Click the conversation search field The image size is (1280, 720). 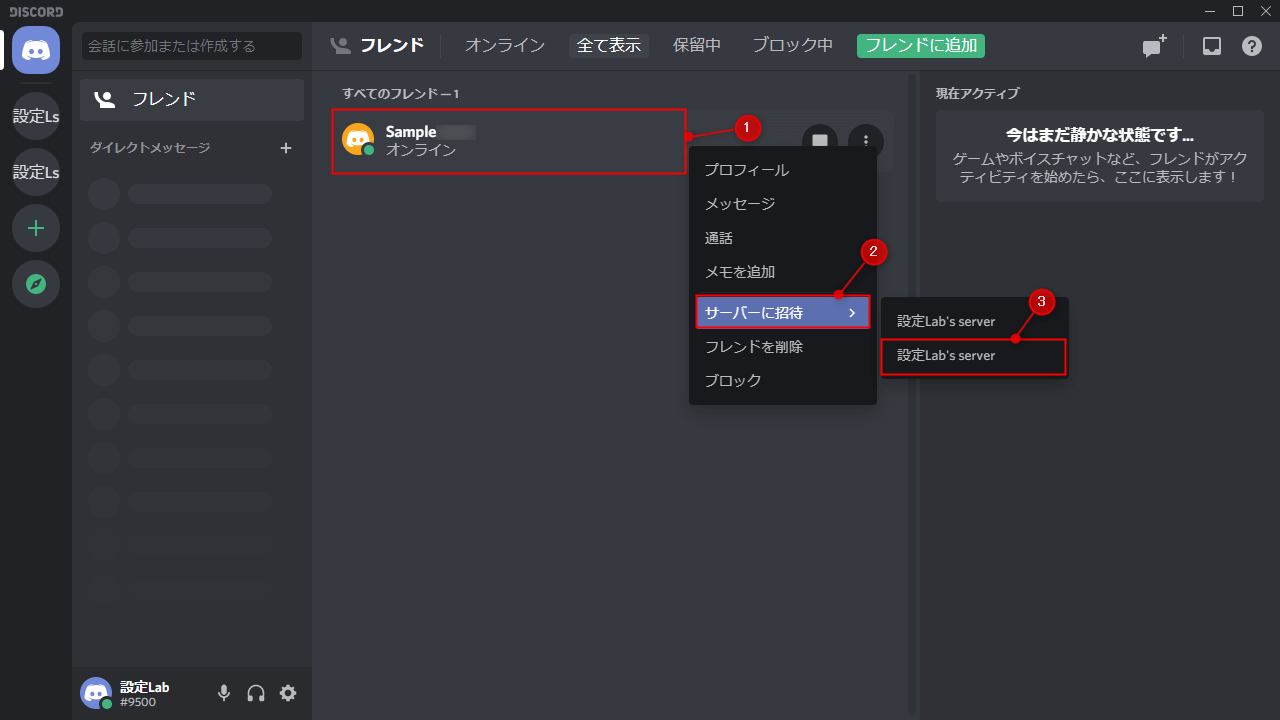[x=192, y=46]
